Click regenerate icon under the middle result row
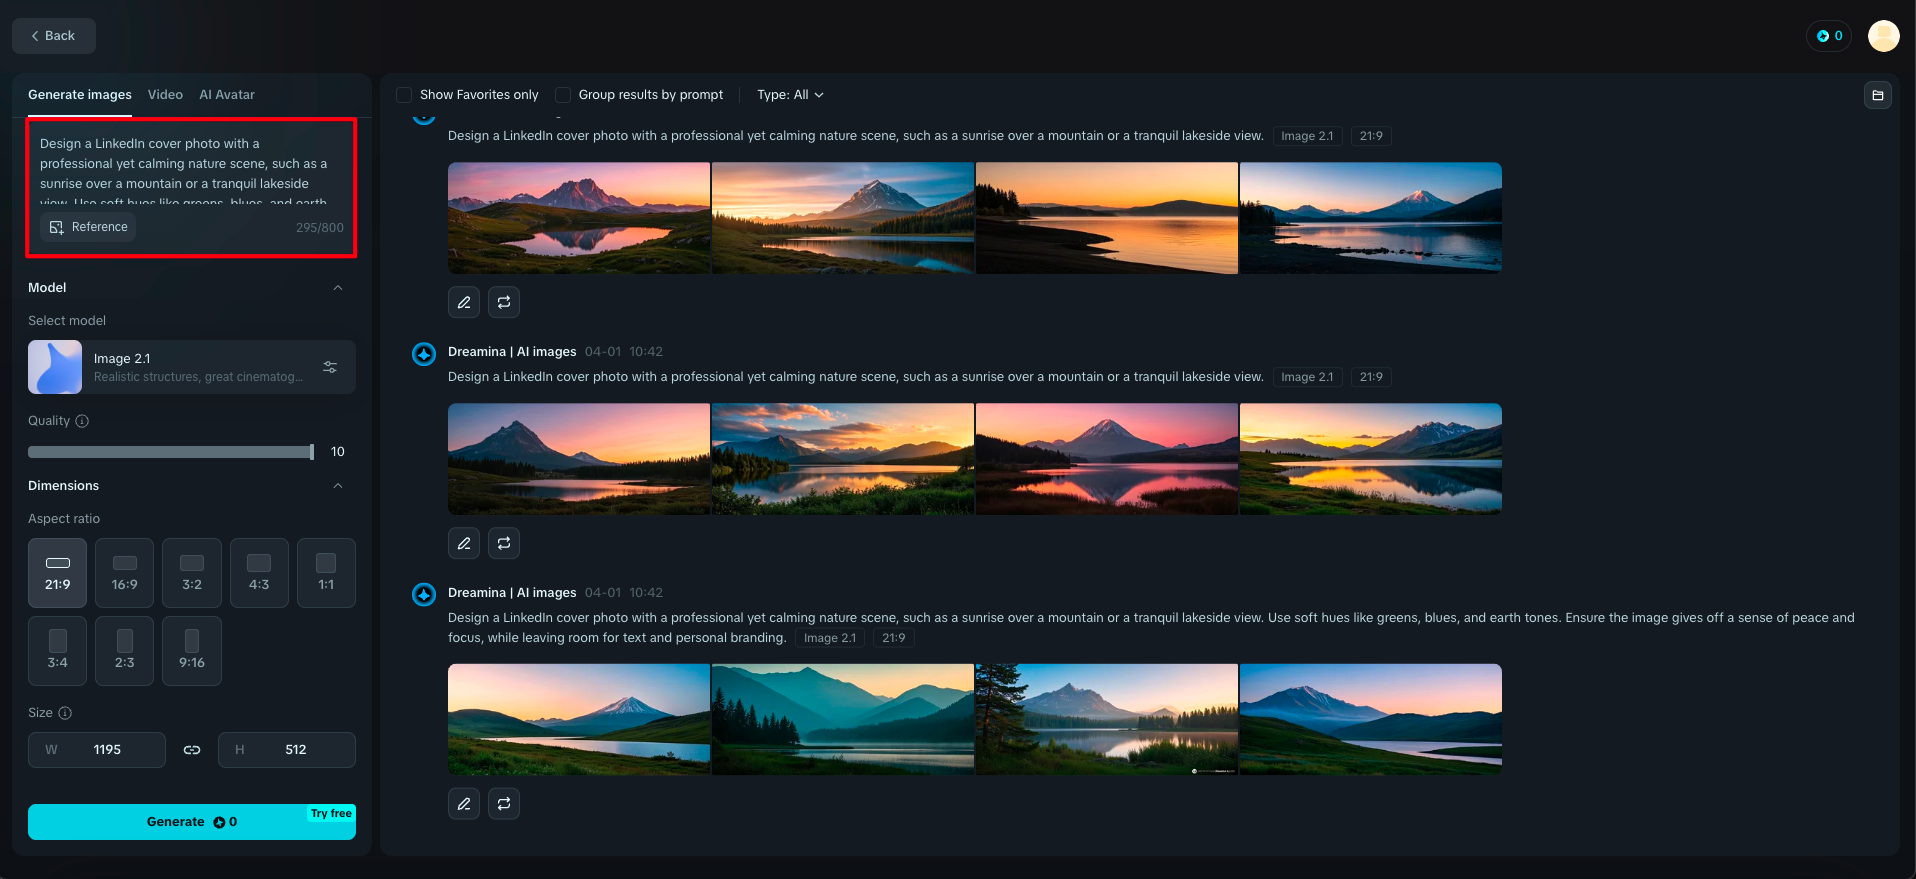The image size is (1916, 879). coord(504,543)
